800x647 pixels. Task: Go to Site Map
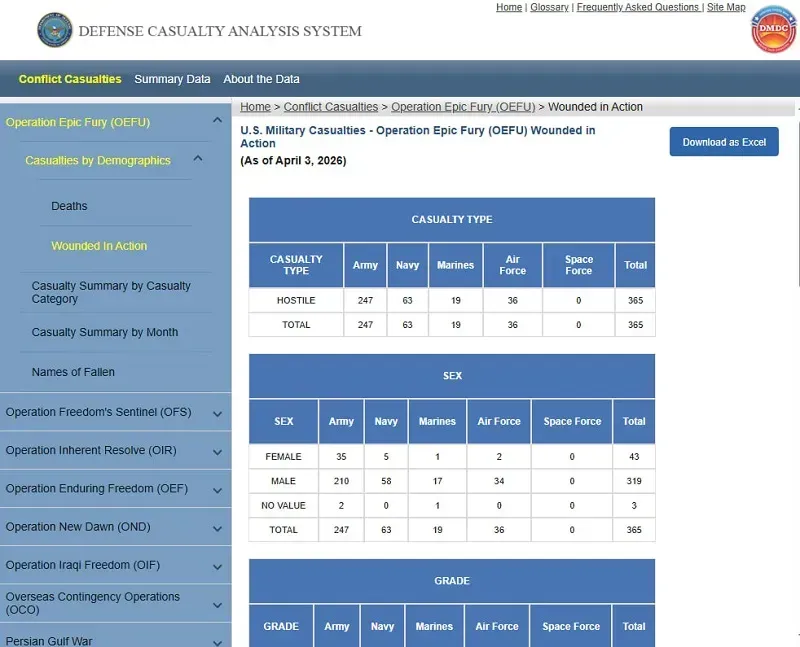726,7
